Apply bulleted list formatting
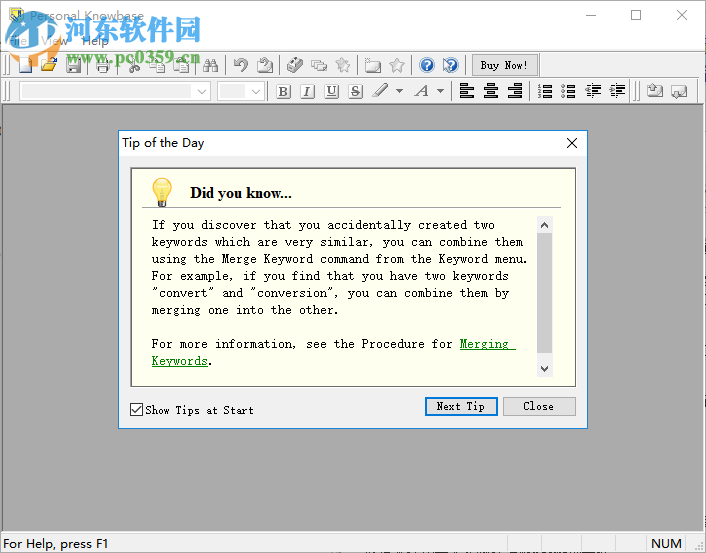 point(569,91)
